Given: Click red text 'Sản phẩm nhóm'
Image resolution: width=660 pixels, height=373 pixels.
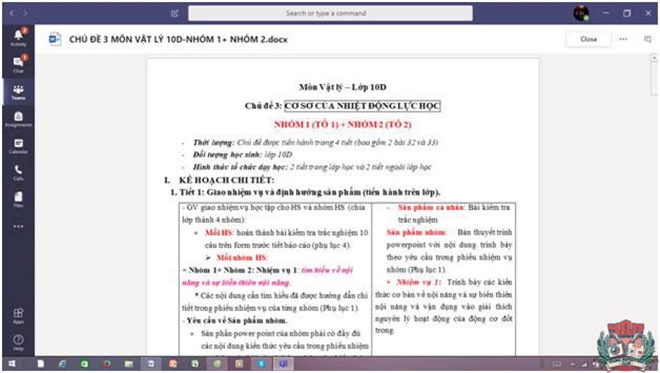Looking at the screenshot, I should (416, 232).
